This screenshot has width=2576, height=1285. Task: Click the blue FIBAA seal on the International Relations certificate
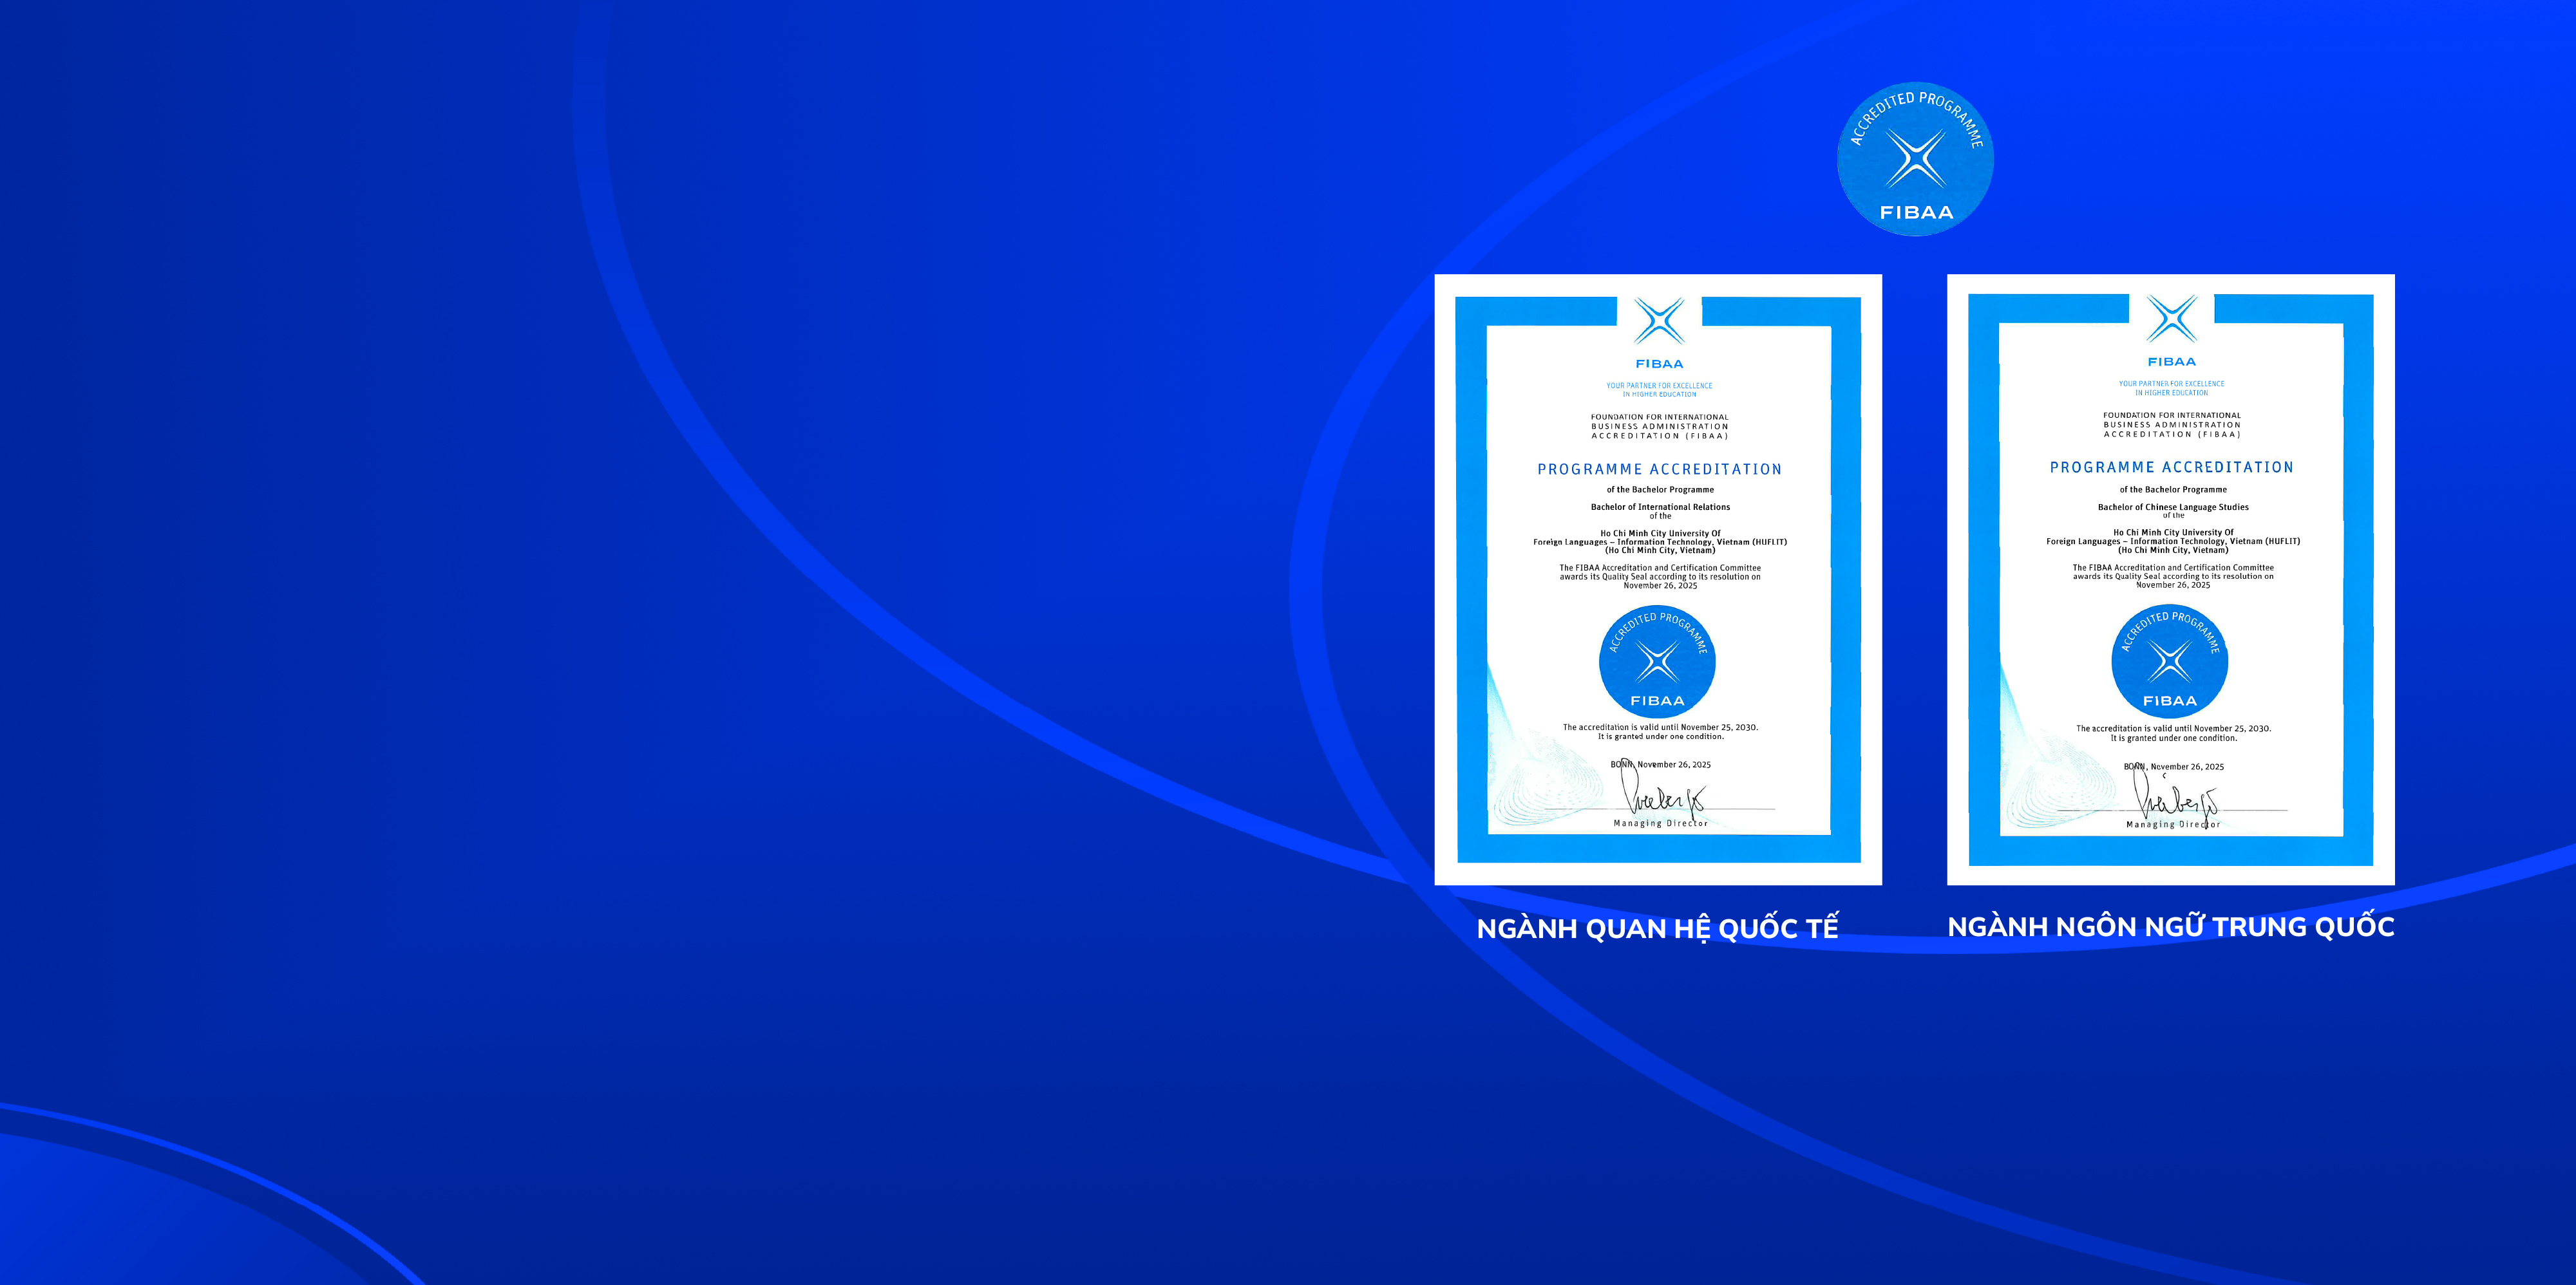(1657, 662)
